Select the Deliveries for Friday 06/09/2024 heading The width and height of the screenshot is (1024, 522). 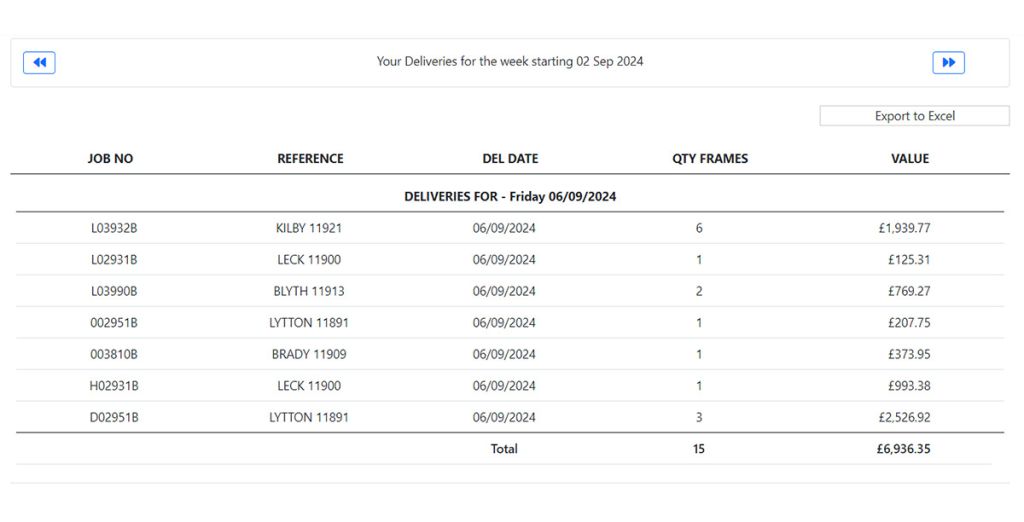[x=510, y=196]
